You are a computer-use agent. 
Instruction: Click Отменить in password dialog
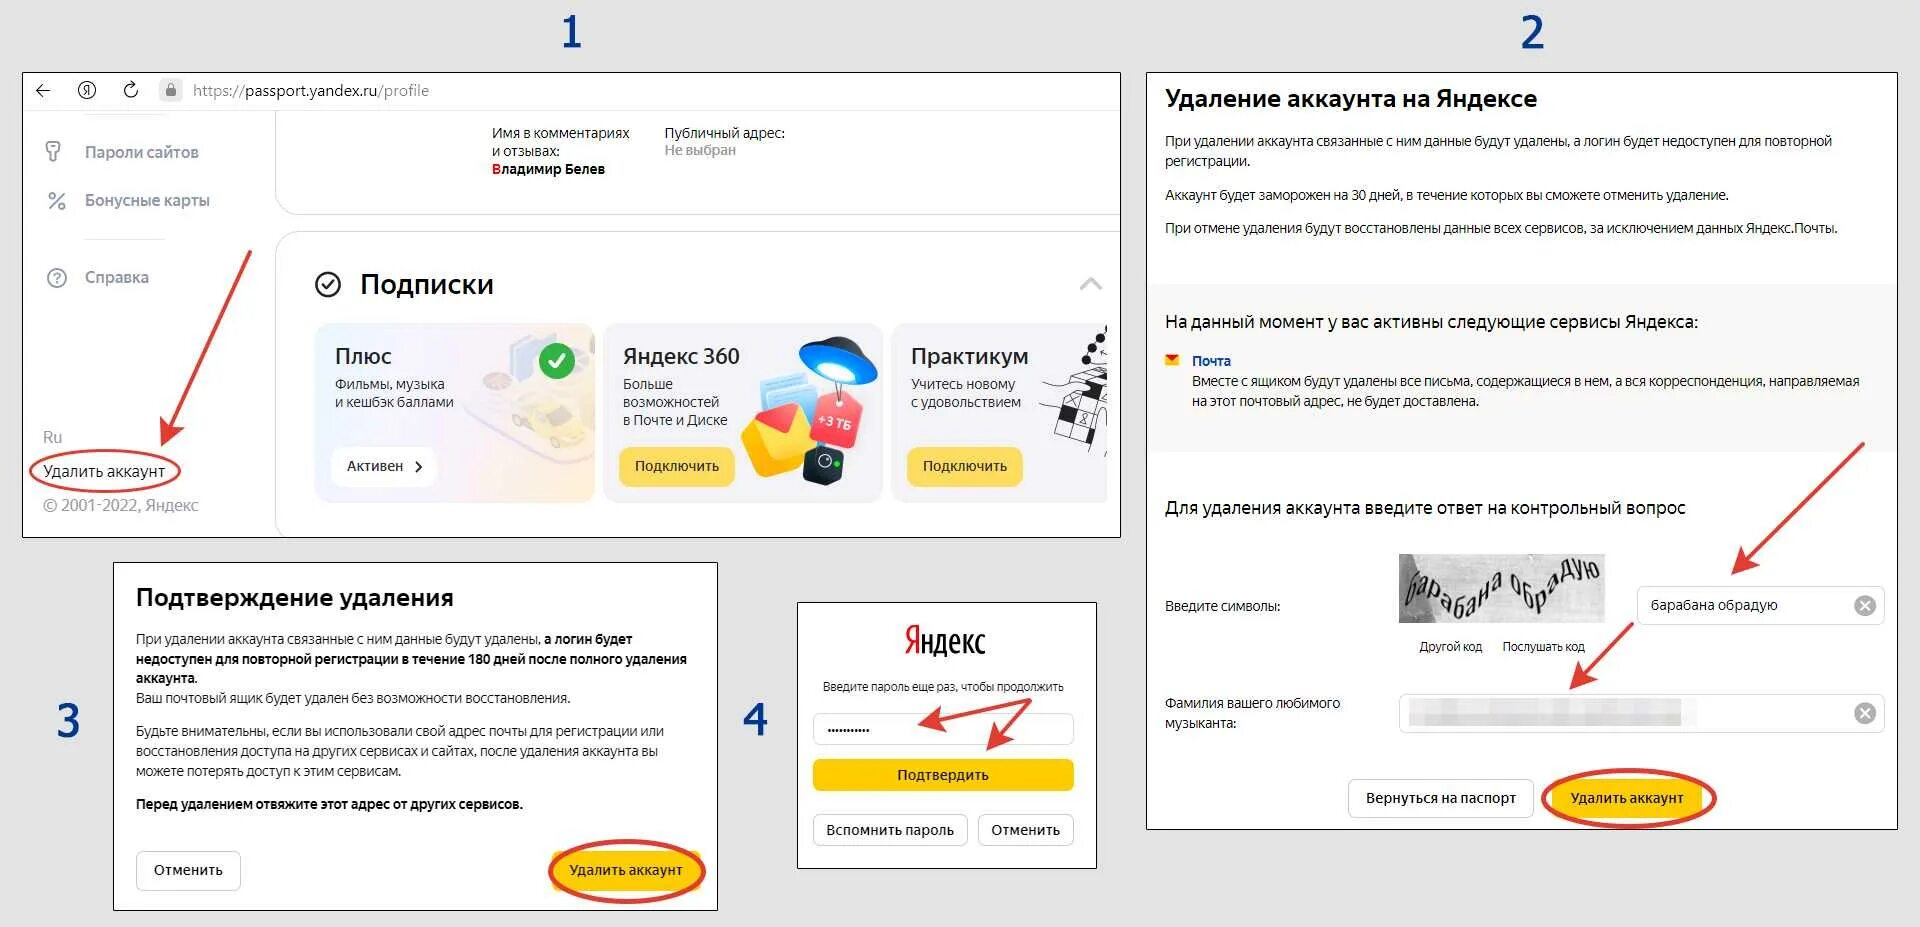[x=1025, y=830]
